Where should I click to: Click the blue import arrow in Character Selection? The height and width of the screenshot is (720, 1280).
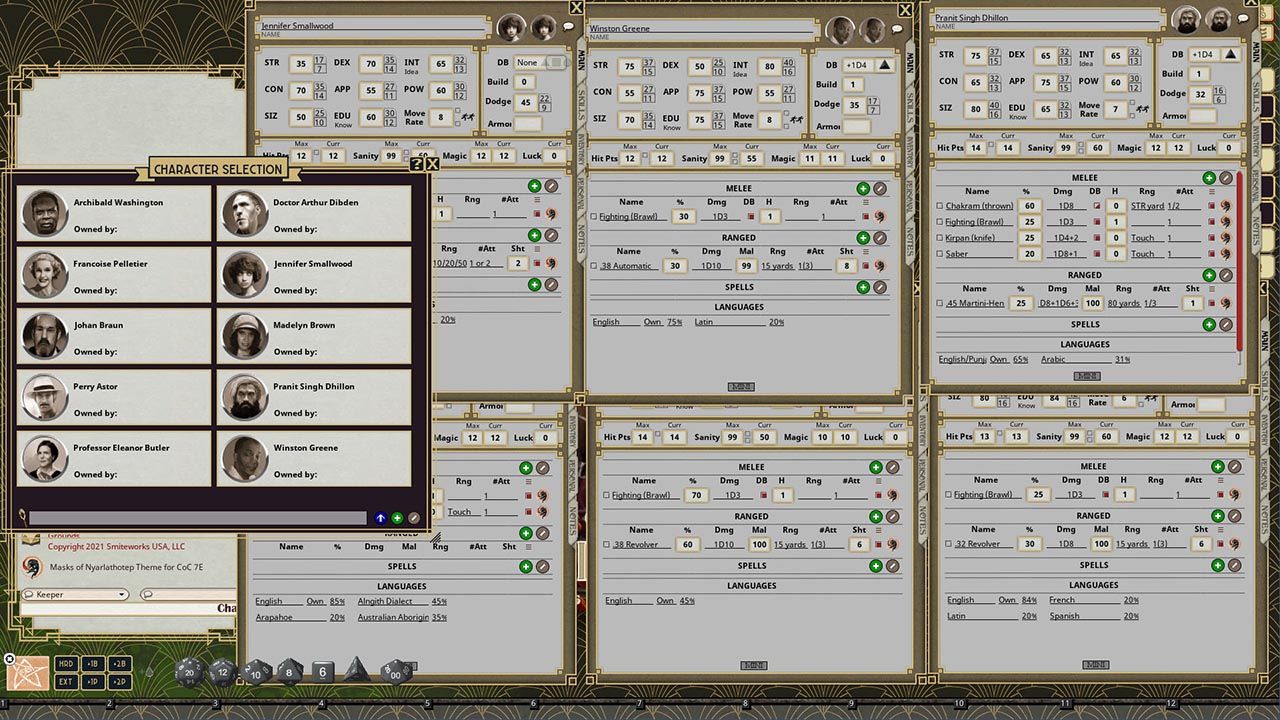click(x=380, y=518)
